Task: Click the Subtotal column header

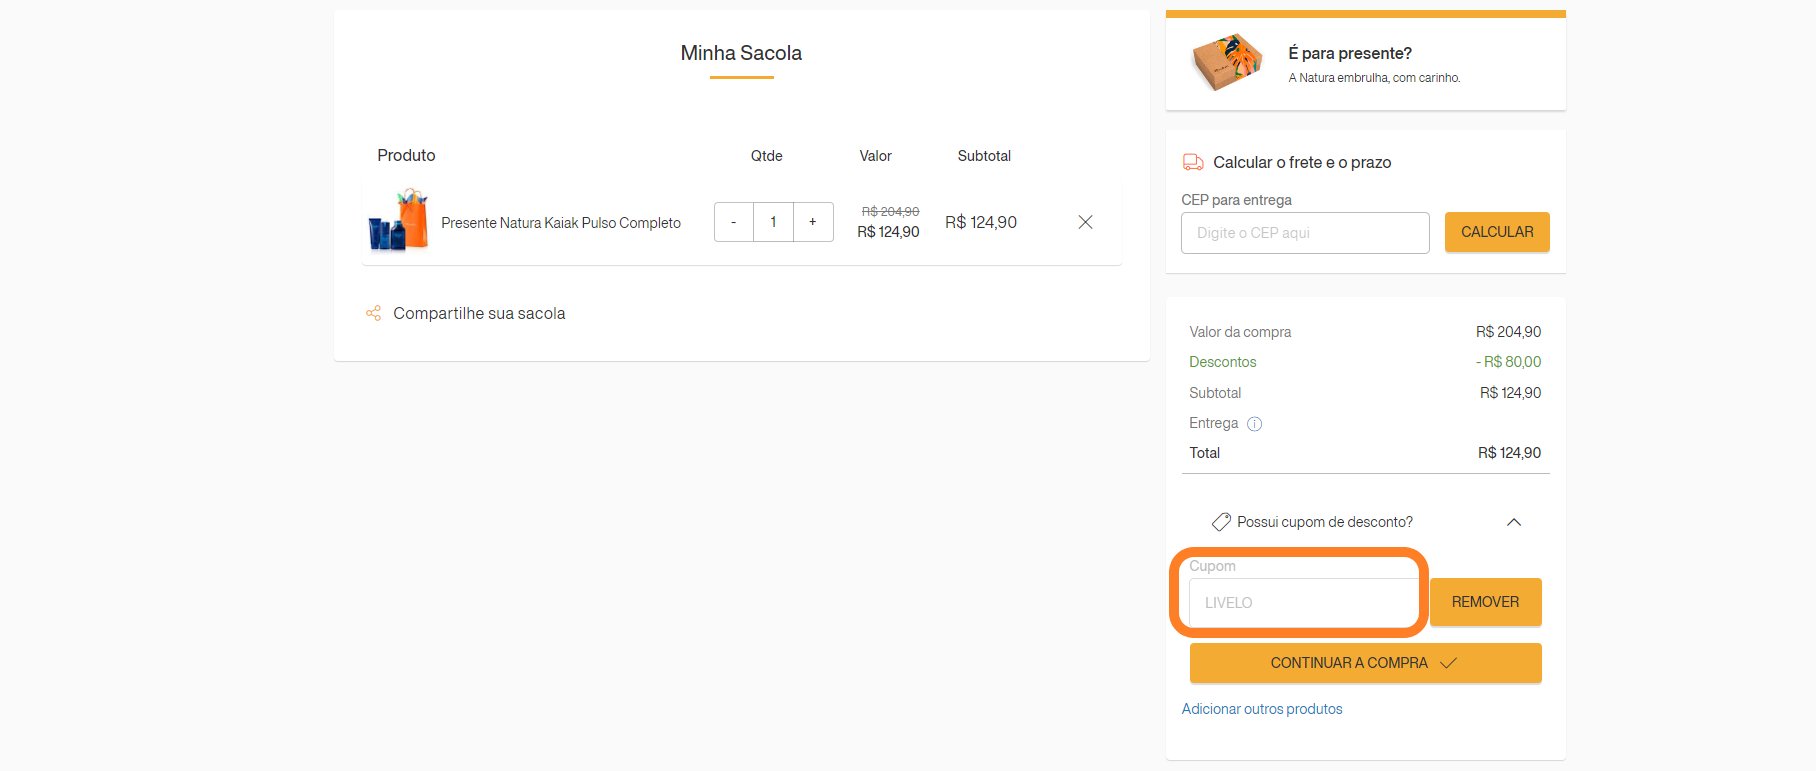Action: pyautogui.click(x=984, y=156)
